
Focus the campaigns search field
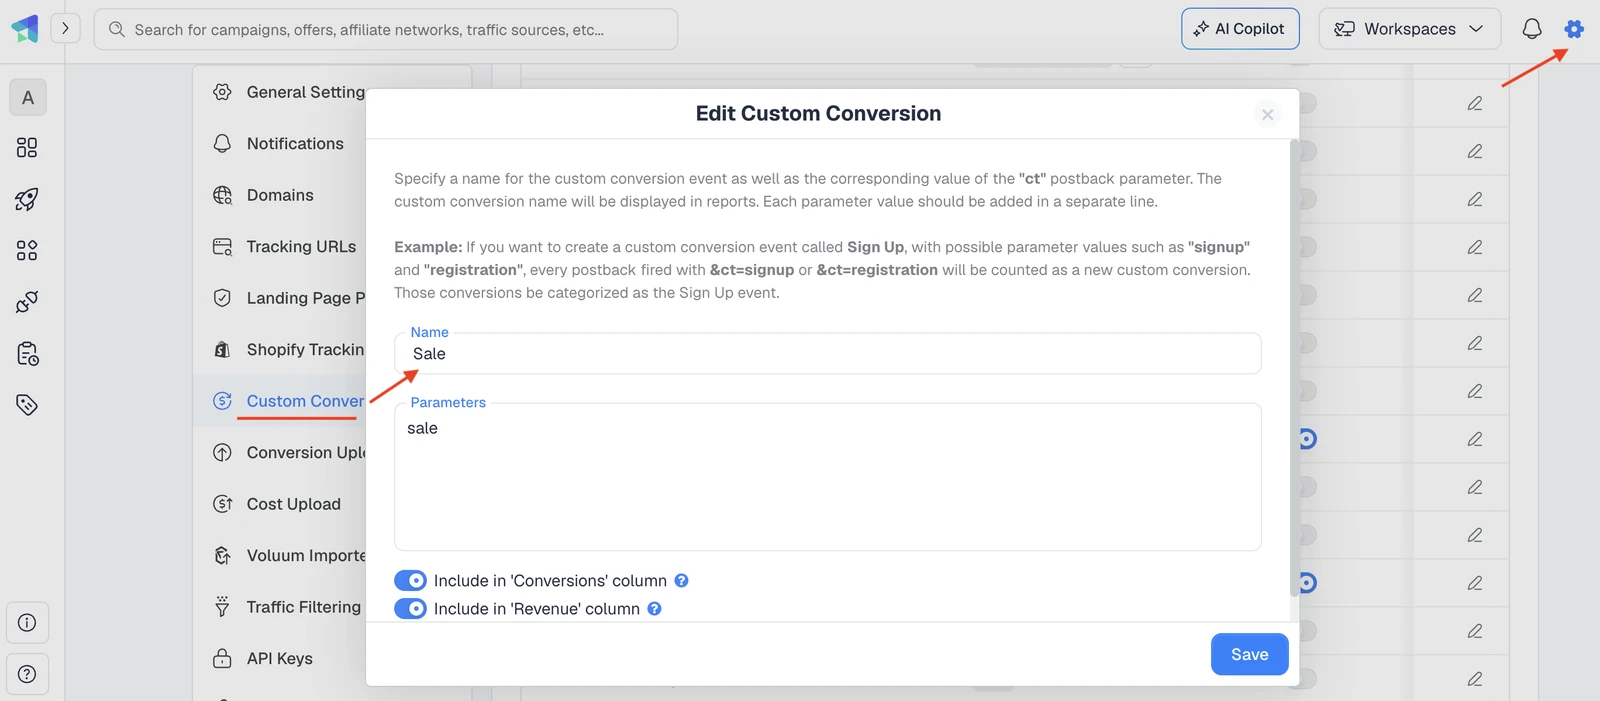386,29
